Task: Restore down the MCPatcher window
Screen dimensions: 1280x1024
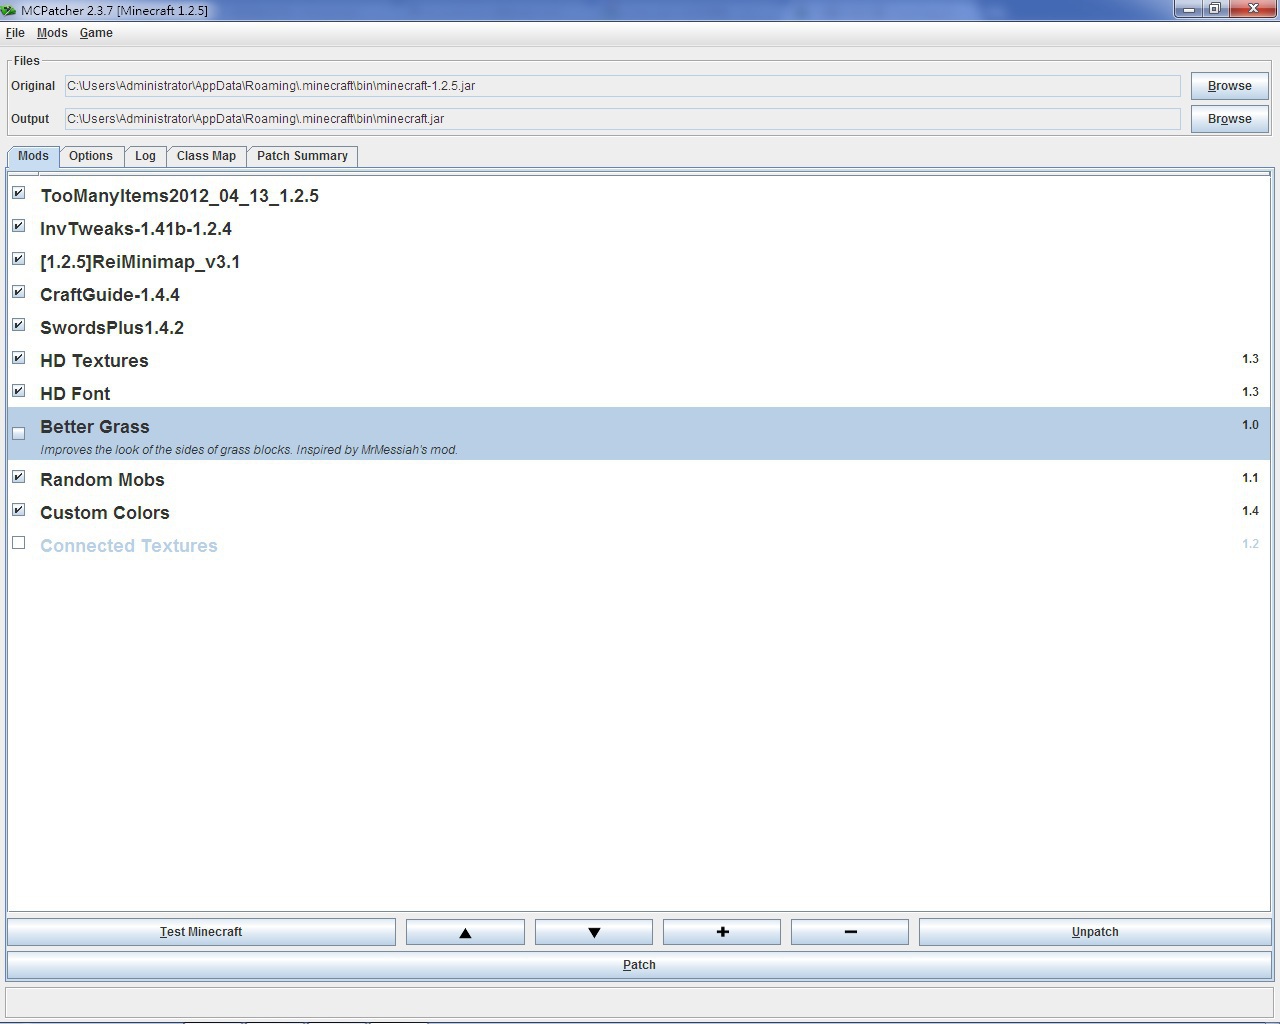Action: coord(1215,9)
